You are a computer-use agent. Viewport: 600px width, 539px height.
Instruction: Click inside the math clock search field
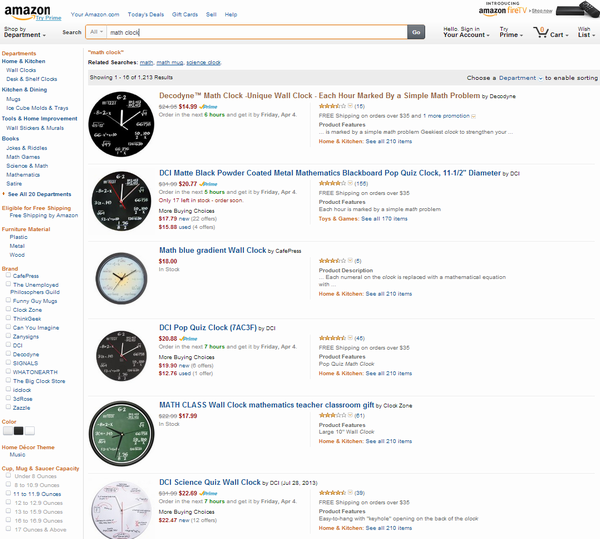pos(257,32)
